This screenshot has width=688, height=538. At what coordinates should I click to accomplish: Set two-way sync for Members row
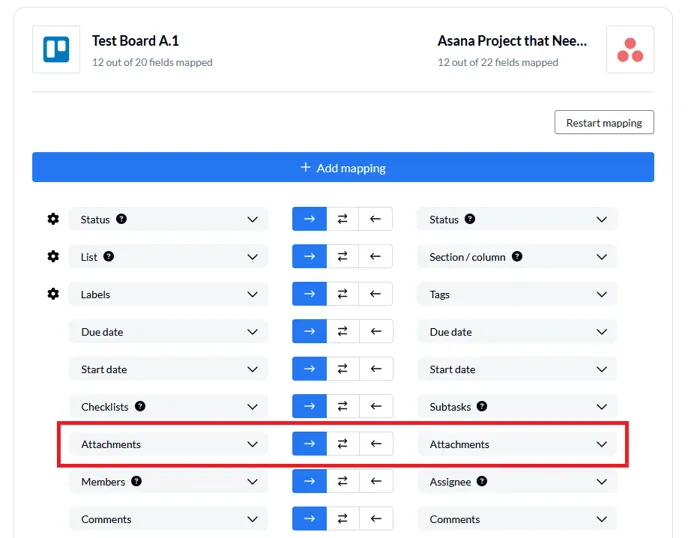pyautogui.click(x=342, y=482)
